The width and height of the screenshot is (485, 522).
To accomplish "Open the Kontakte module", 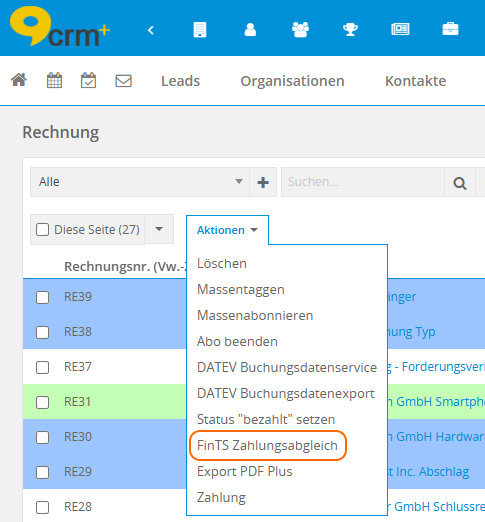I will coord(415,81).
